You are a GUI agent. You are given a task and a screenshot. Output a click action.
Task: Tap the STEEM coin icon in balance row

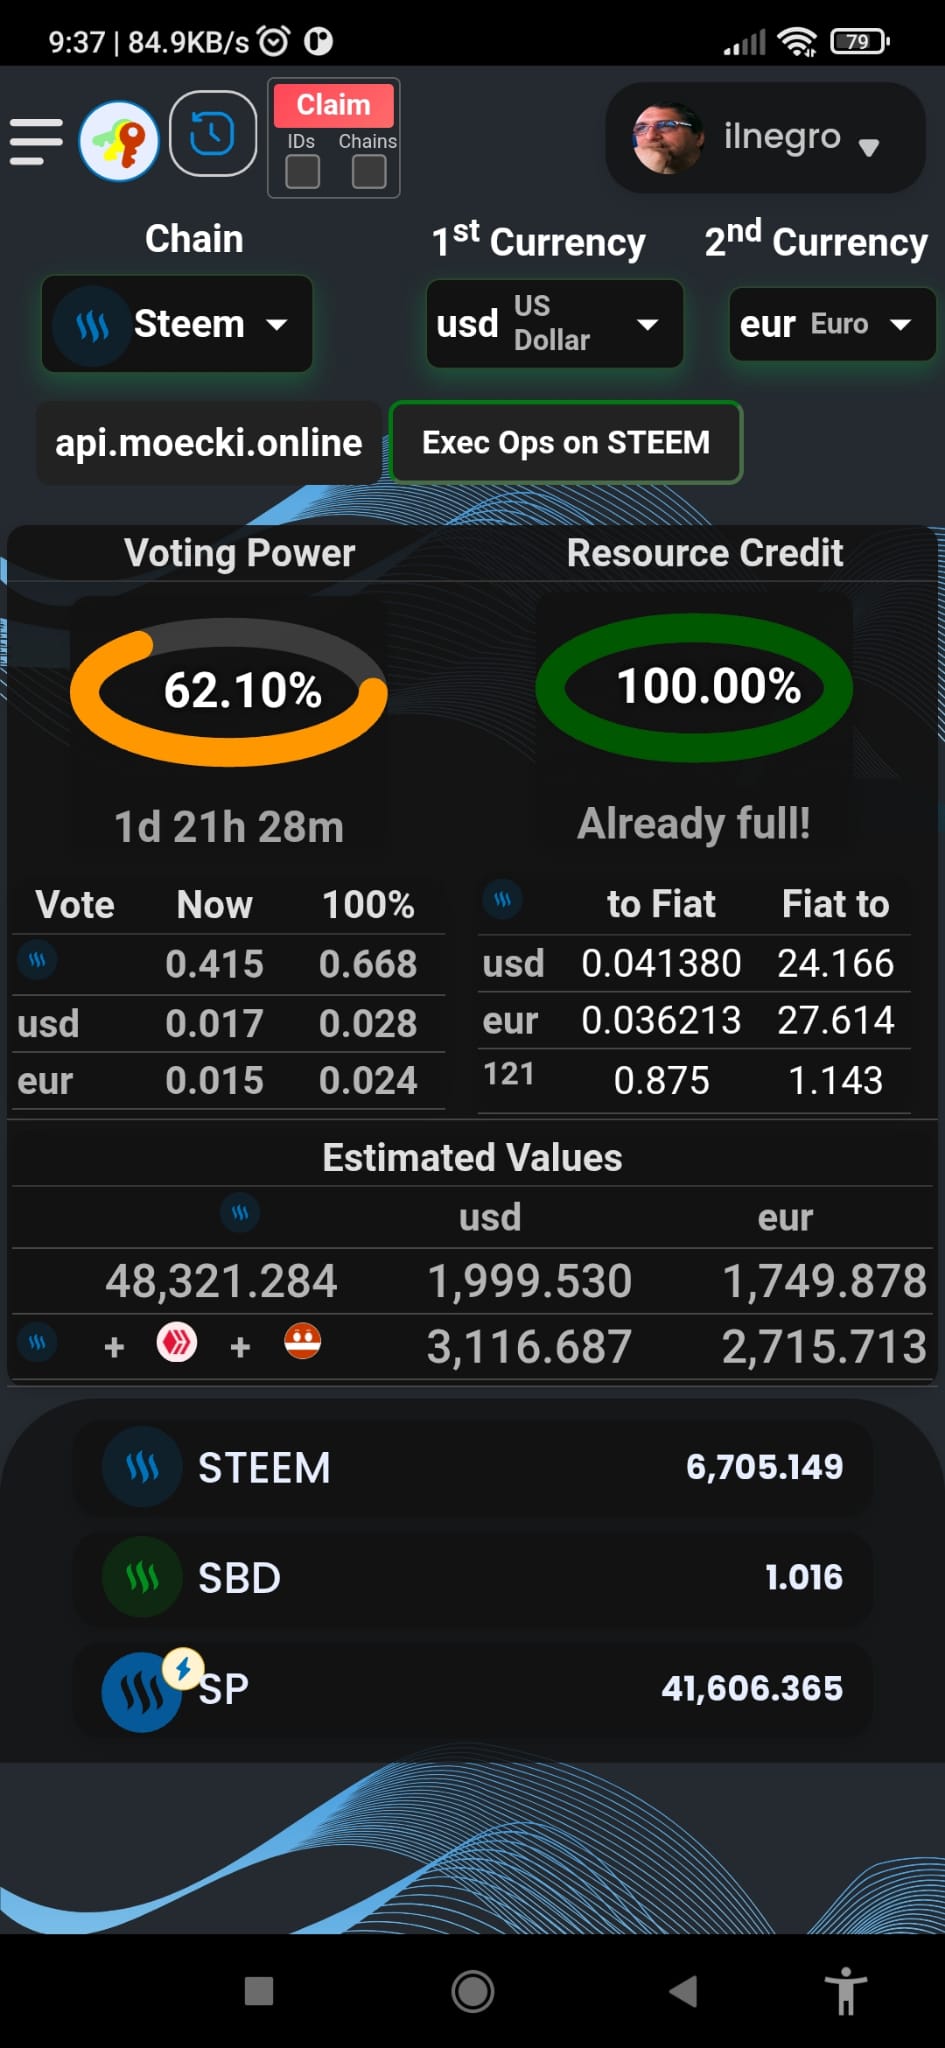142,1467
